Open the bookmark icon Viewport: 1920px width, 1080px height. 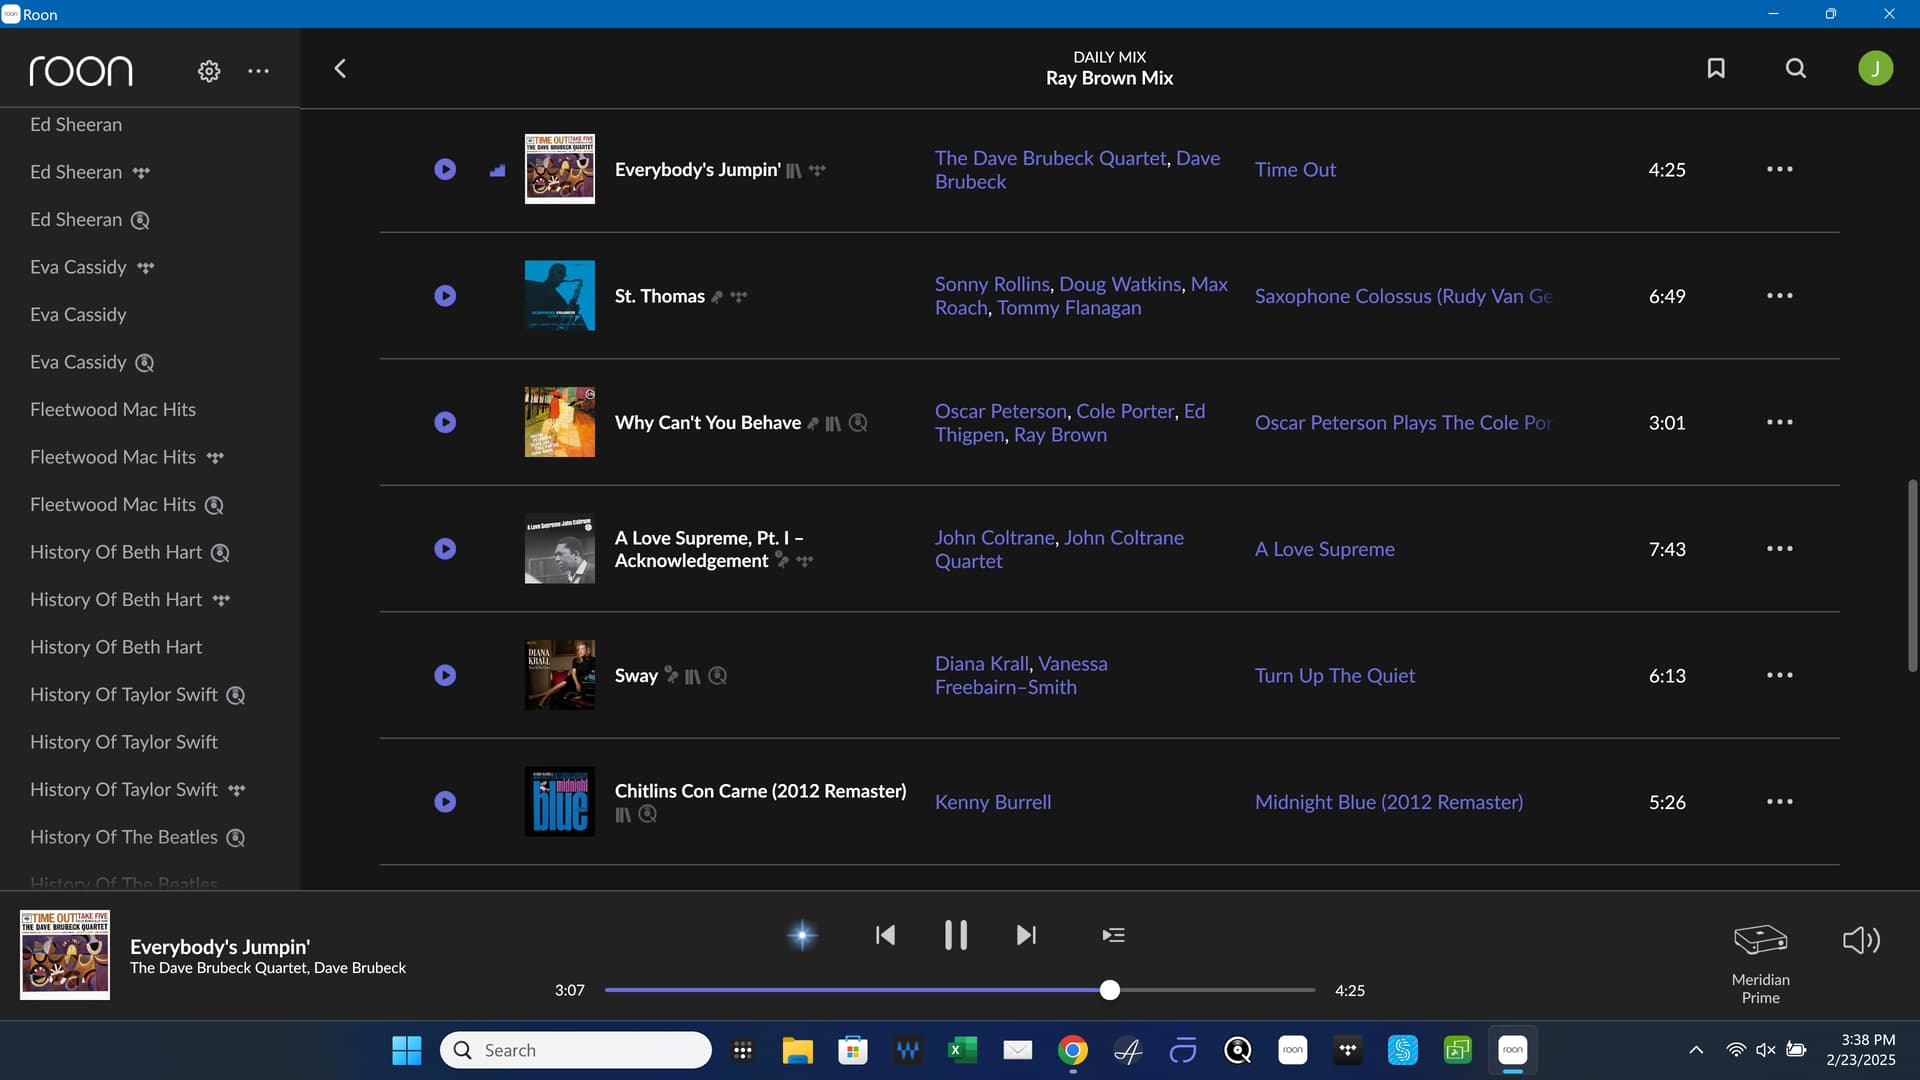1716,68
